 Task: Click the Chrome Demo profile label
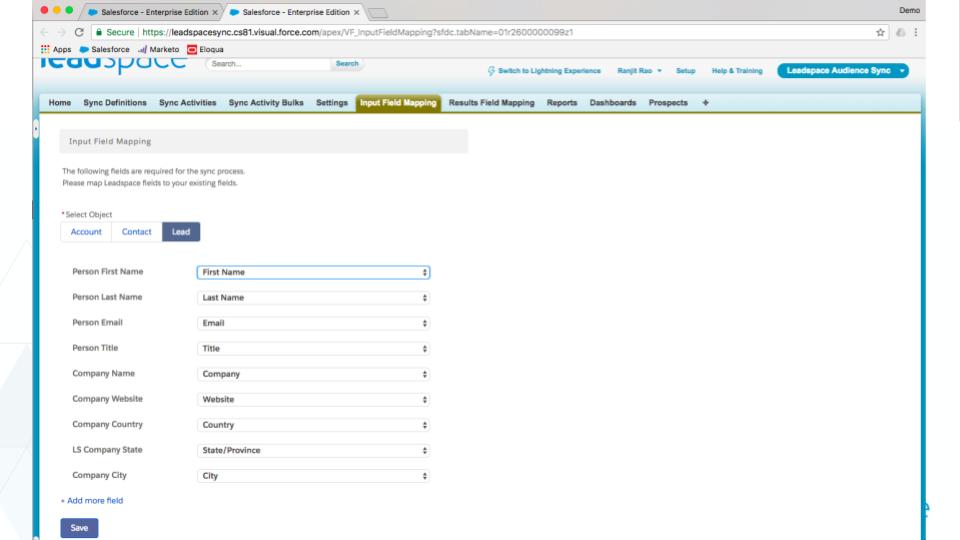[909, 10]
